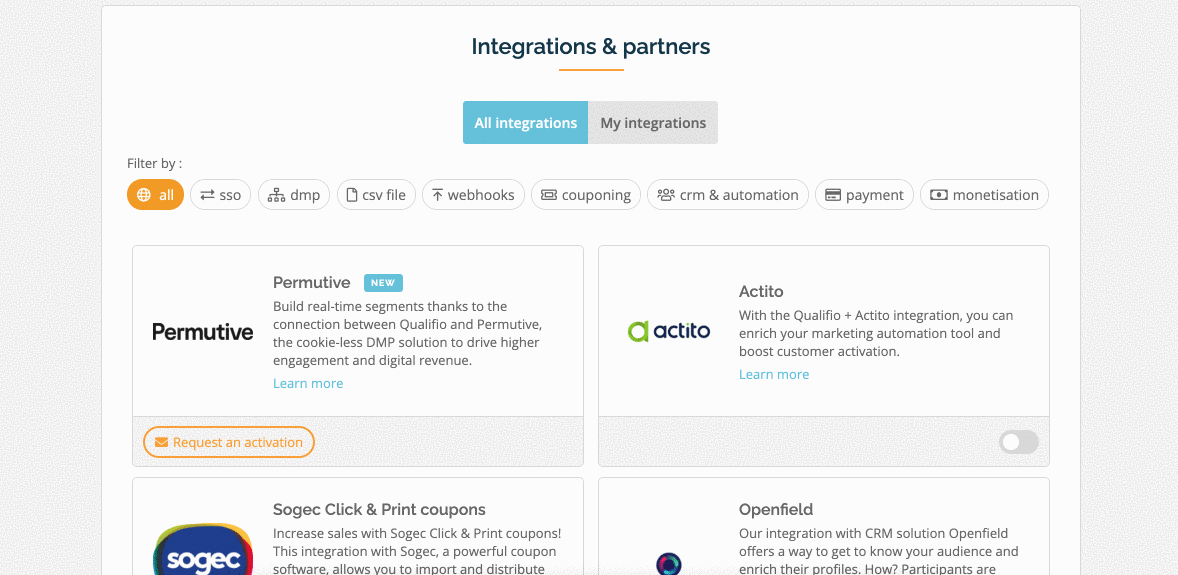Filter integrations by dmp
Screen dimensions: 1178x575
tap(294, 195)
